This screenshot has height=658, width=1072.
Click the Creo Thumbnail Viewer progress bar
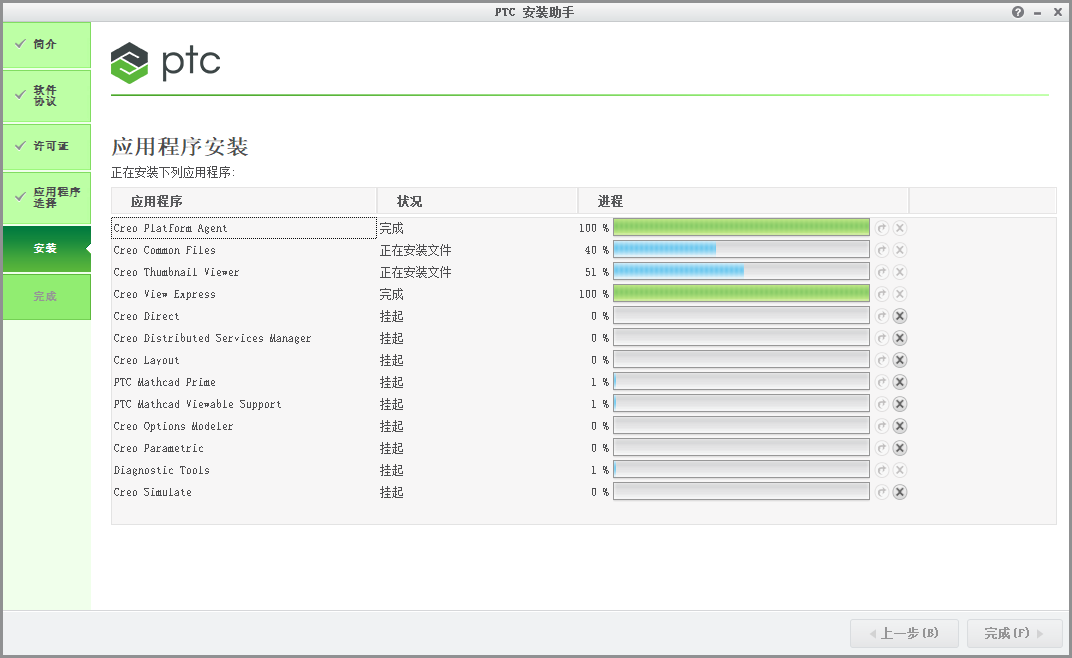pyautogui.click(x=740, y=271)
